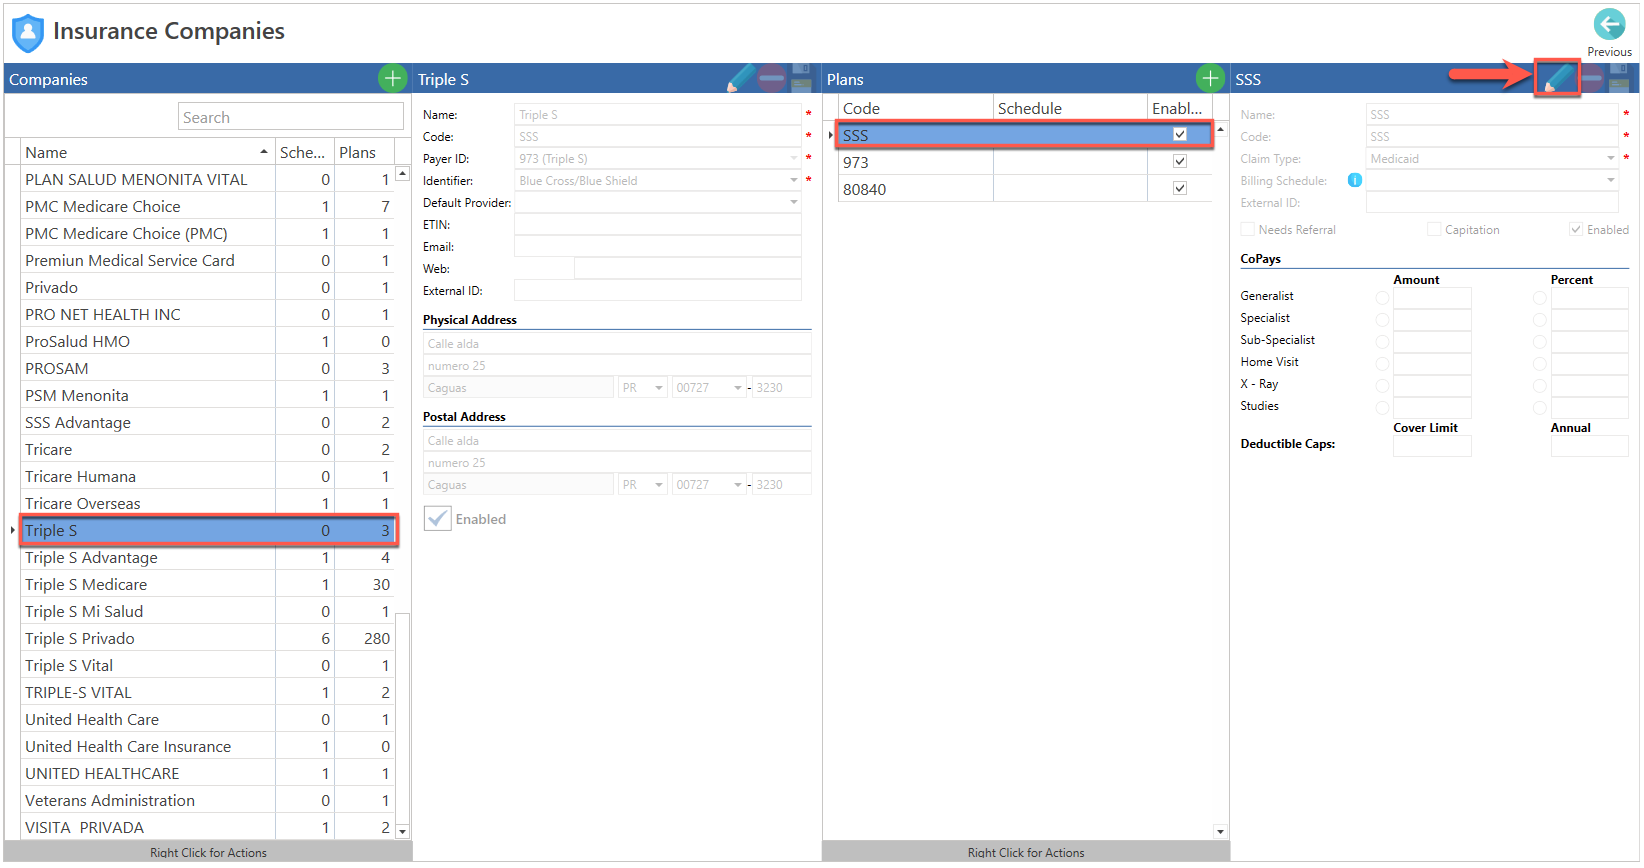Select SSS Advantage company row
The image size is (1644, 868).
pos(208,422)
